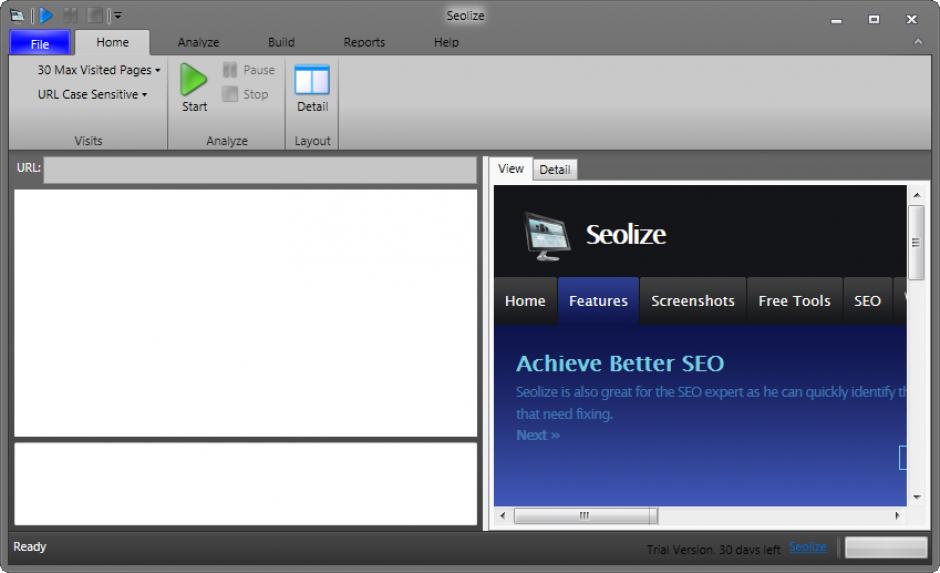Click the Seolize app icon in title bar
The image size is (940, 573).
tap(17, 15)
